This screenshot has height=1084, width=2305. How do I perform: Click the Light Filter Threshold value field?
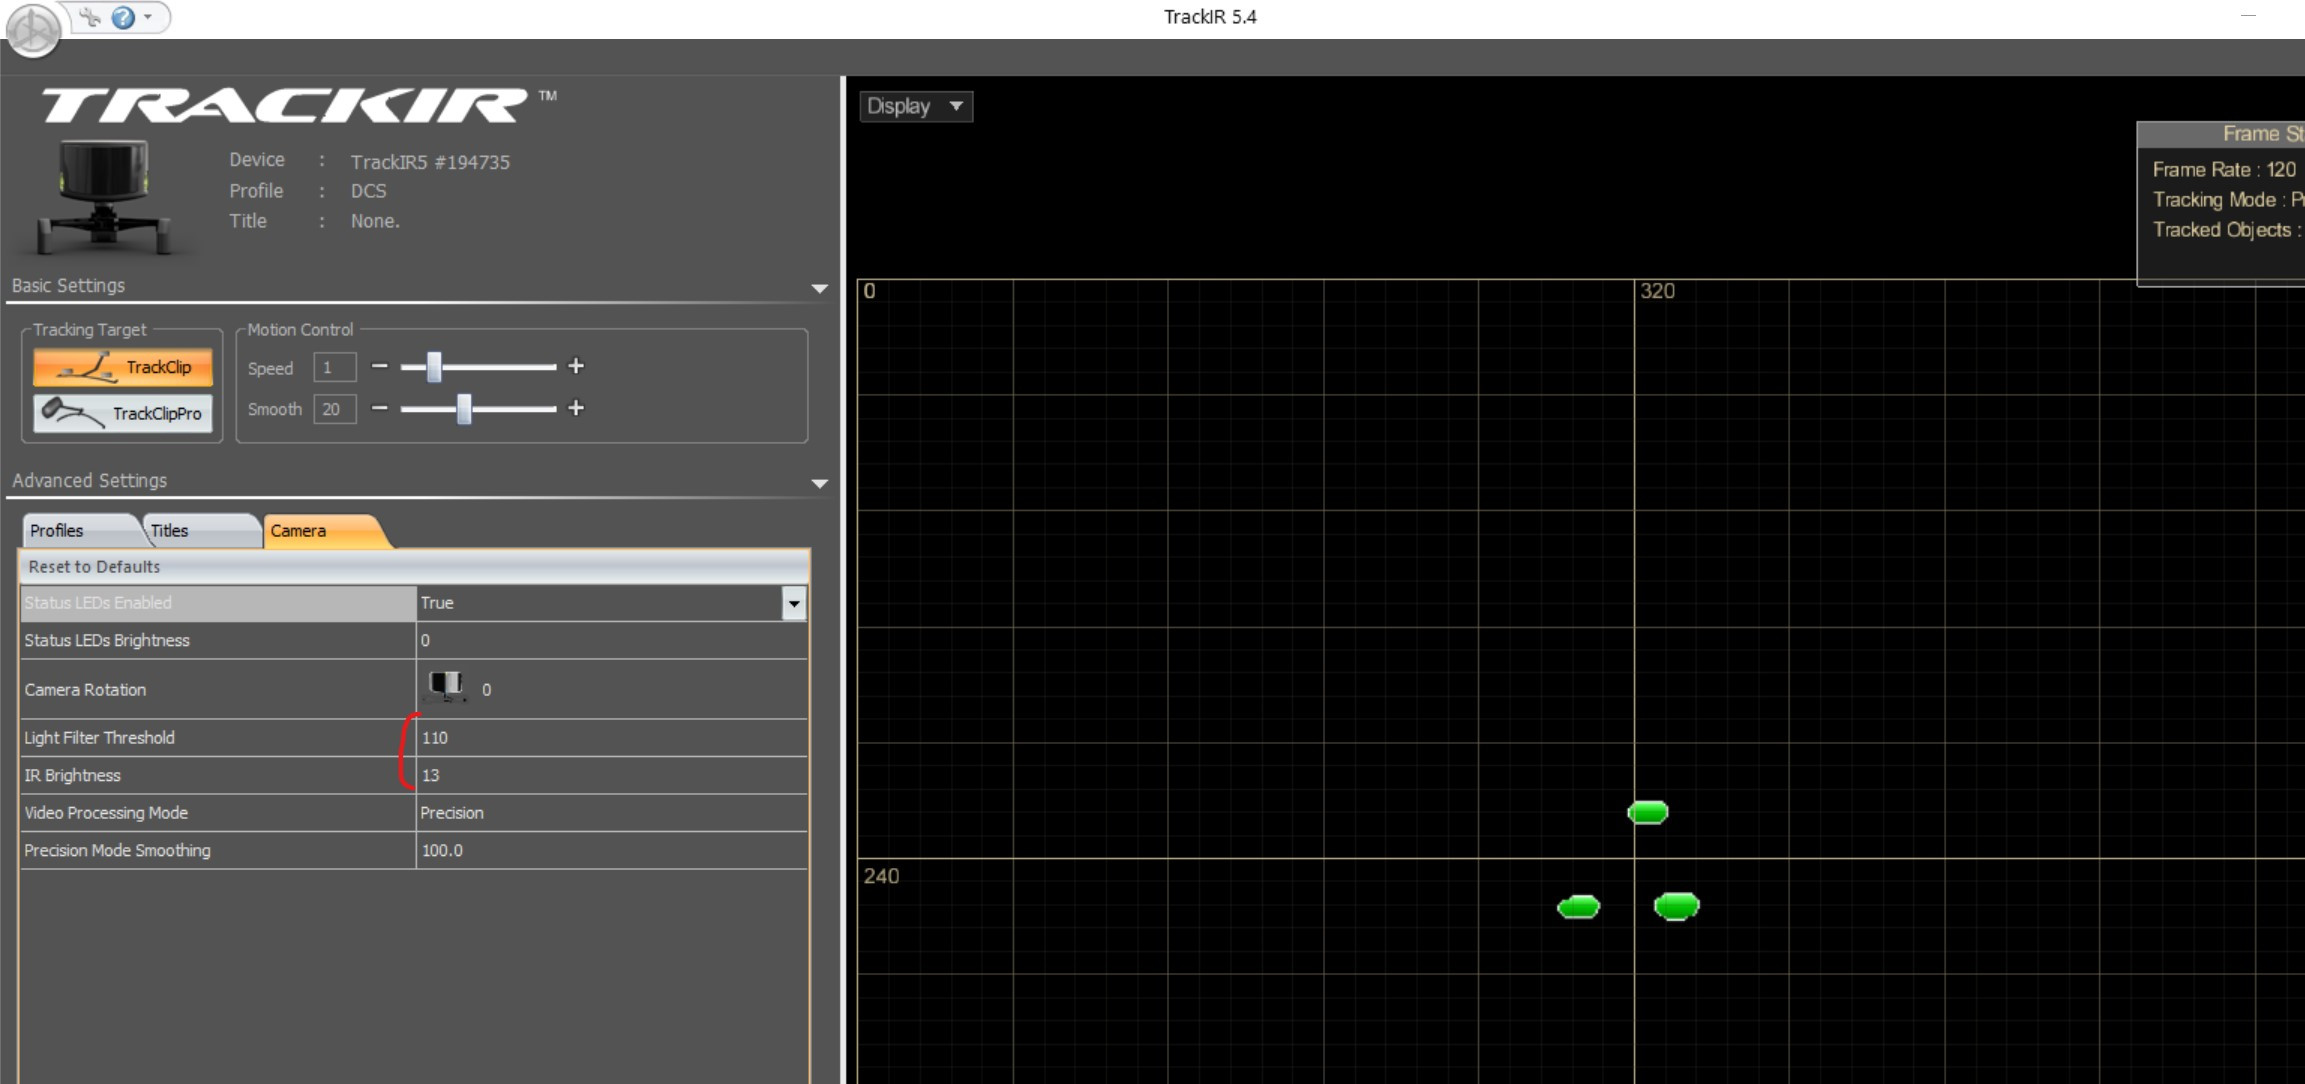coord(612,738)
